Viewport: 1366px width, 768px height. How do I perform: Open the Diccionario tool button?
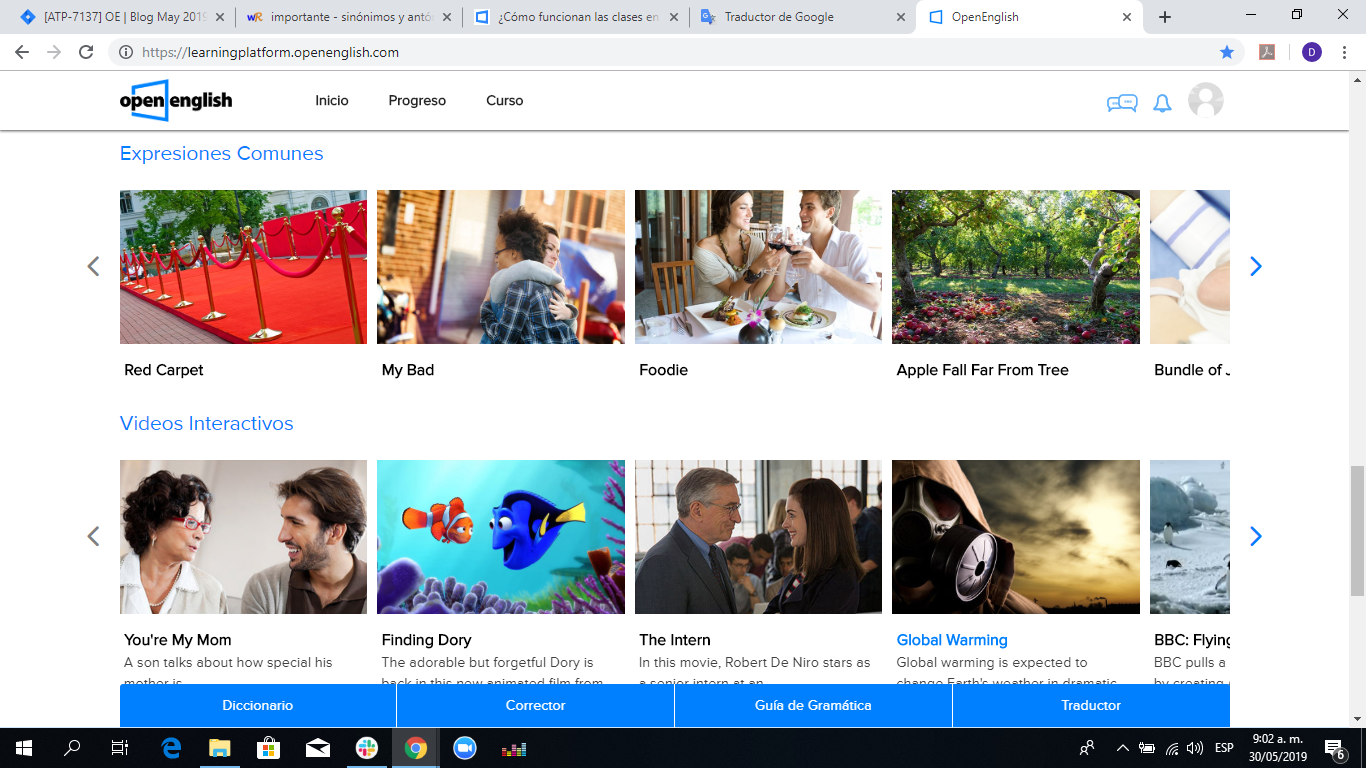point(258,706)
